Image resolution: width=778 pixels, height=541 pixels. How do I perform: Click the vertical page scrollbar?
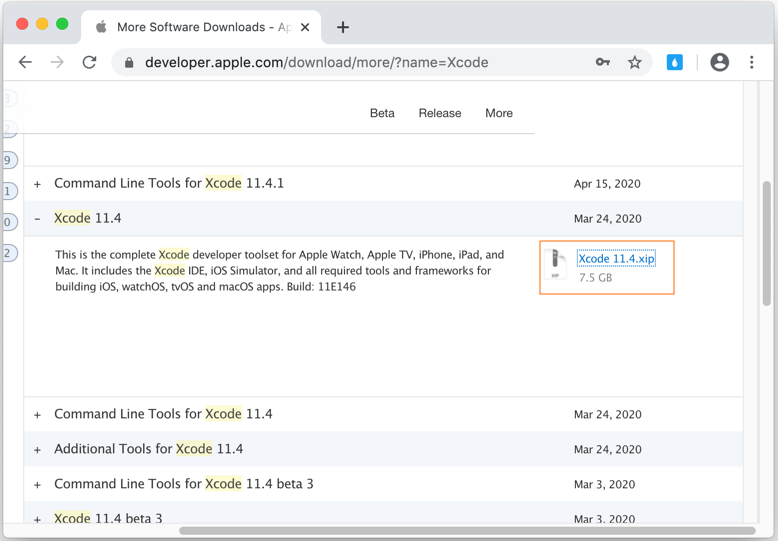click(766, 243)
